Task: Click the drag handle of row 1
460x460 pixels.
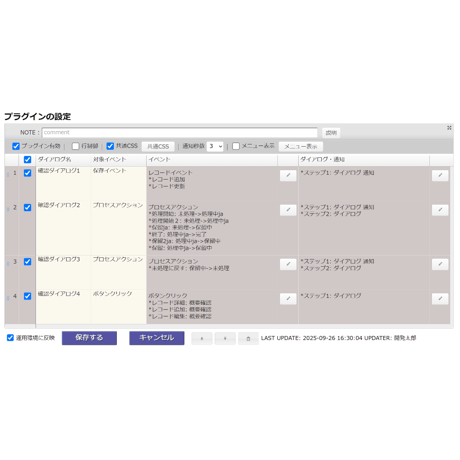Action: coord(8,175)
